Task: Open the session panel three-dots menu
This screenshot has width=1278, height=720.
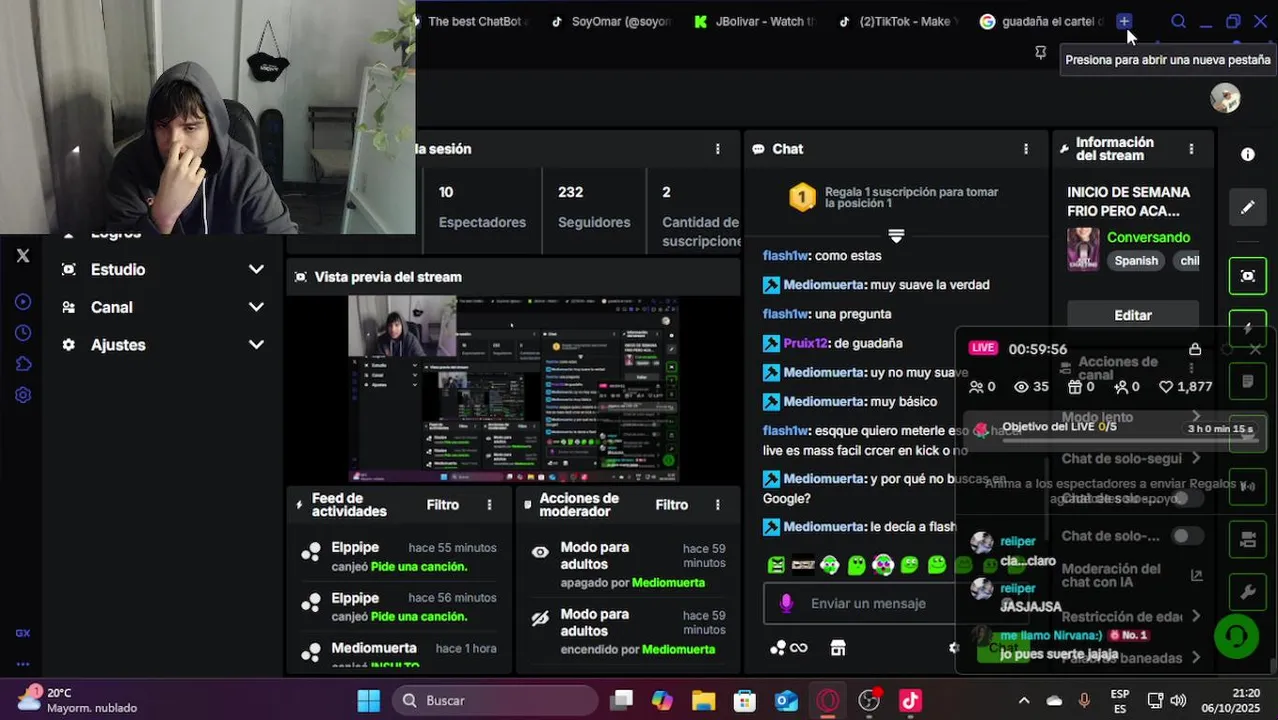Action: point(717,149)
